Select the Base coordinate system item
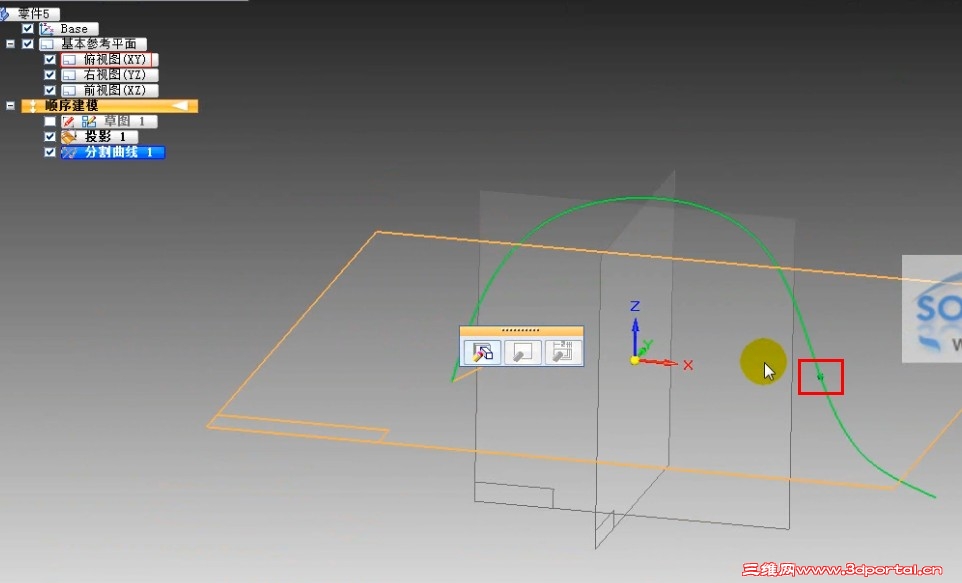The height and width of the screenshot is (583, 962). 68,29
